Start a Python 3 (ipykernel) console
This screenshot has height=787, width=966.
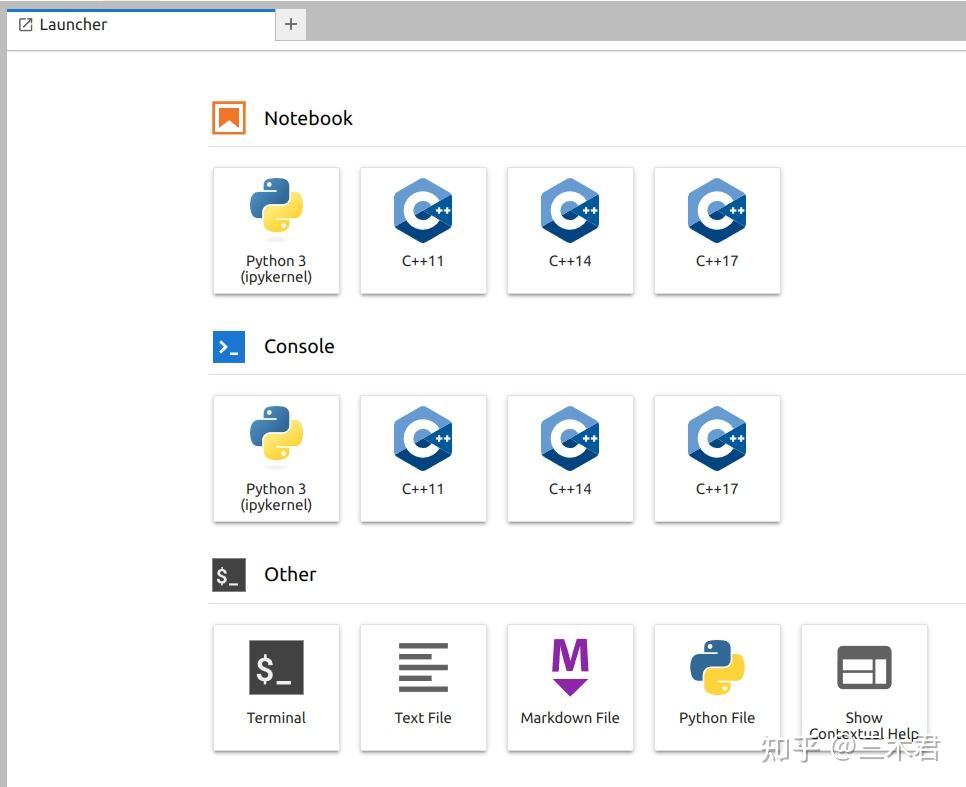[276, 459]
